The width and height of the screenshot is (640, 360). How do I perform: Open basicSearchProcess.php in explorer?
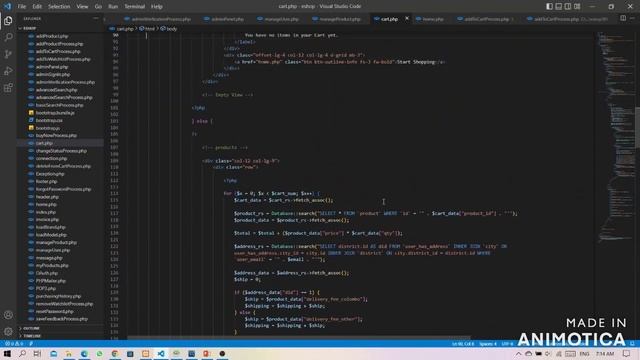(x=60, y=105)
